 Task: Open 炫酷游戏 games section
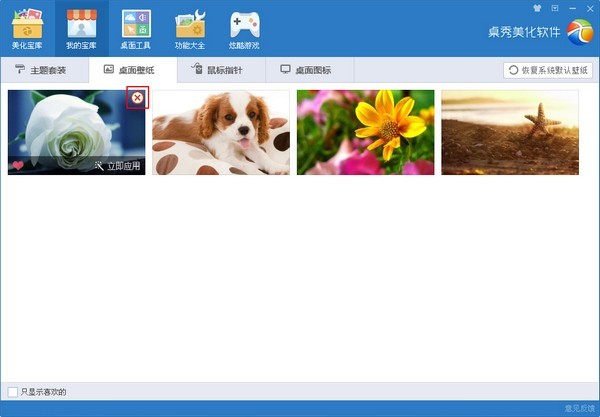243,28
